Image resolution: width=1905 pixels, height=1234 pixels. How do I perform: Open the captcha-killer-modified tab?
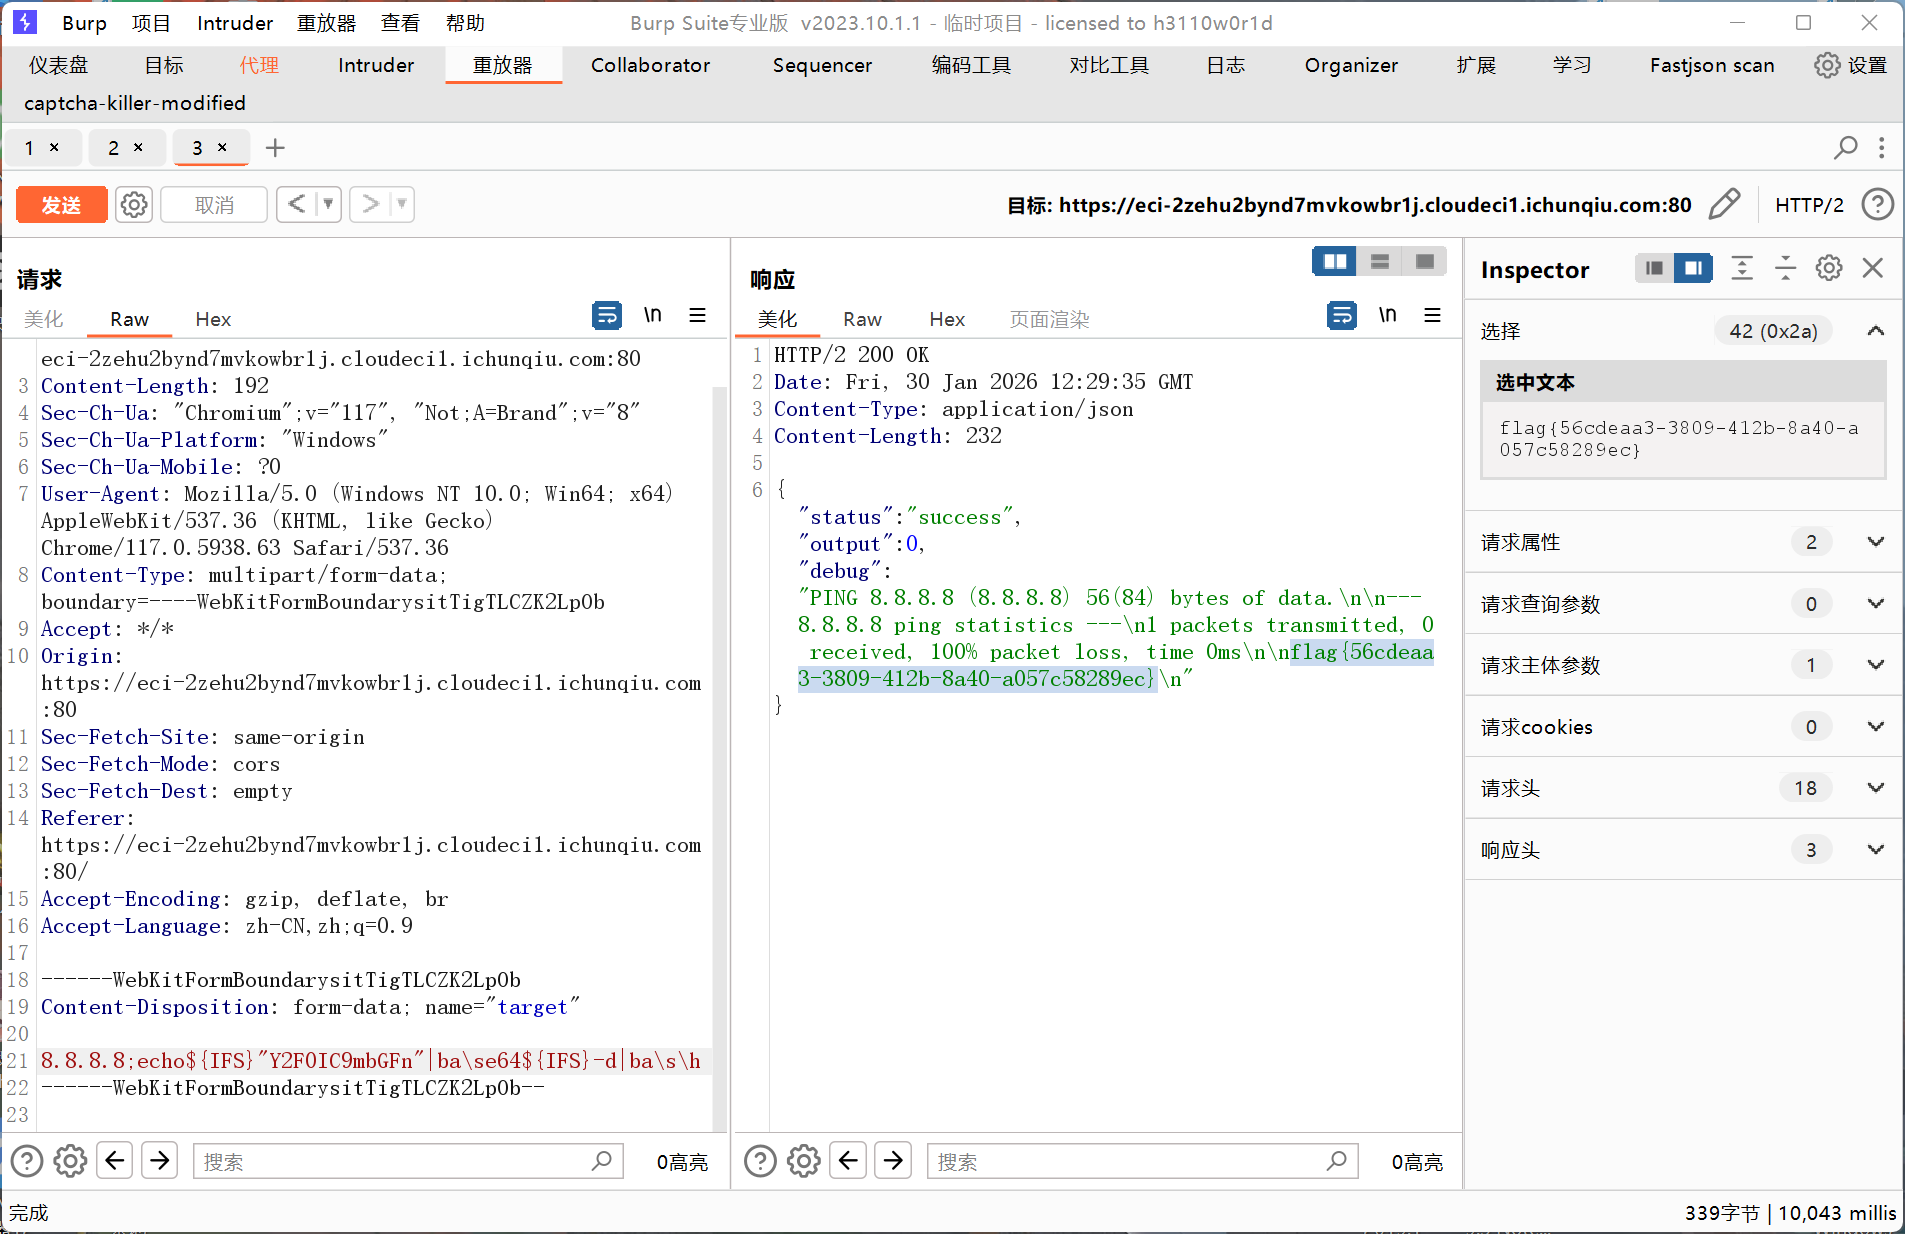(x=134, y=103)
